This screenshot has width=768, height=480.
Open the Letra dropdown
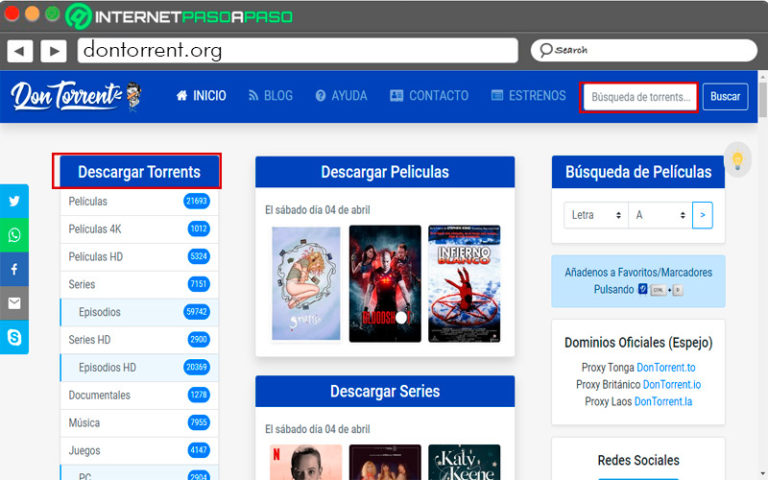[x=596, y=215]
